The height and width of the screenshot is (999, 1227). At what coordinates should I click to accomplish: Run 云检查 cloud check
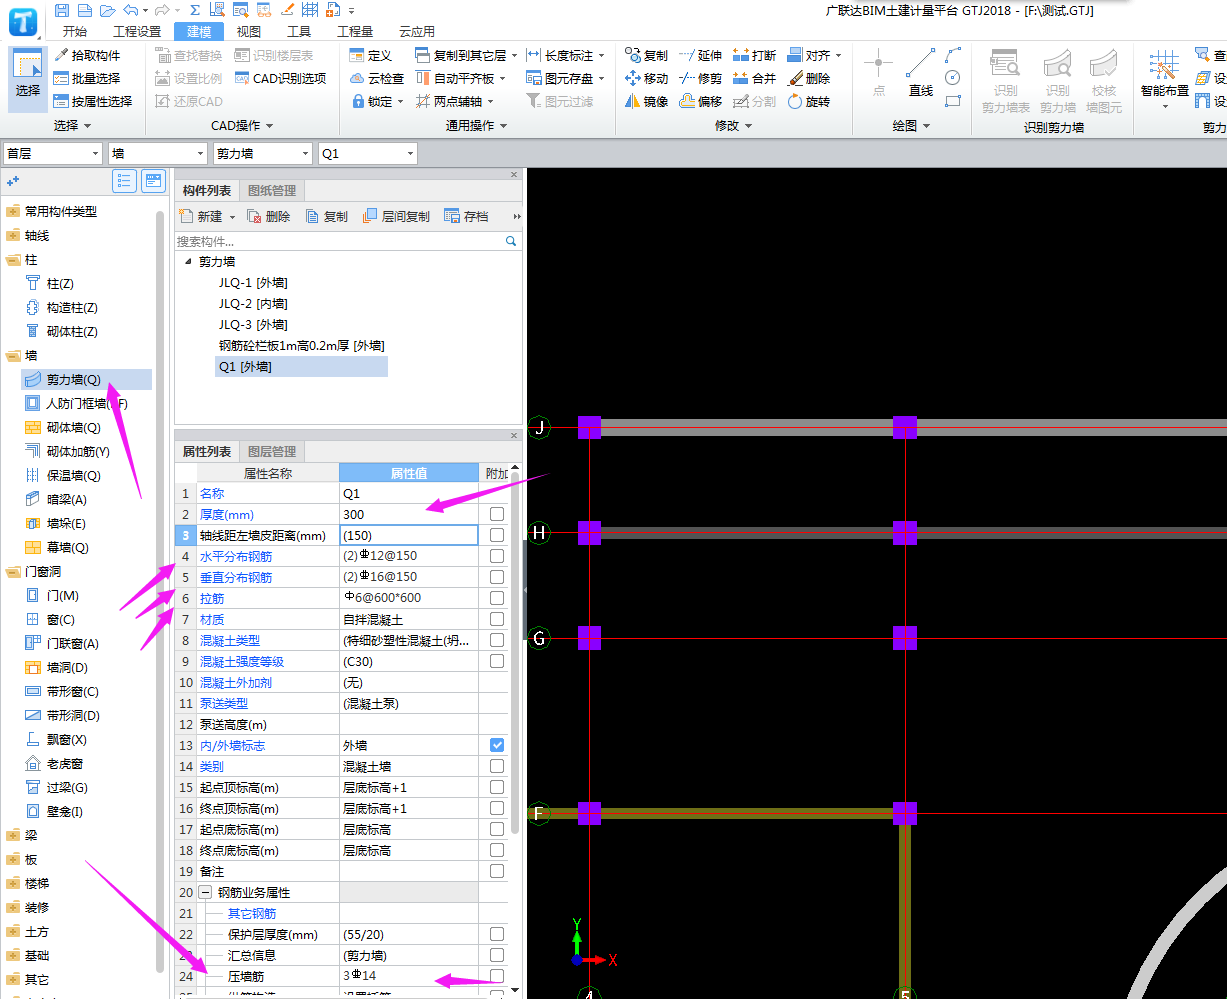click(x=377, y=78)
